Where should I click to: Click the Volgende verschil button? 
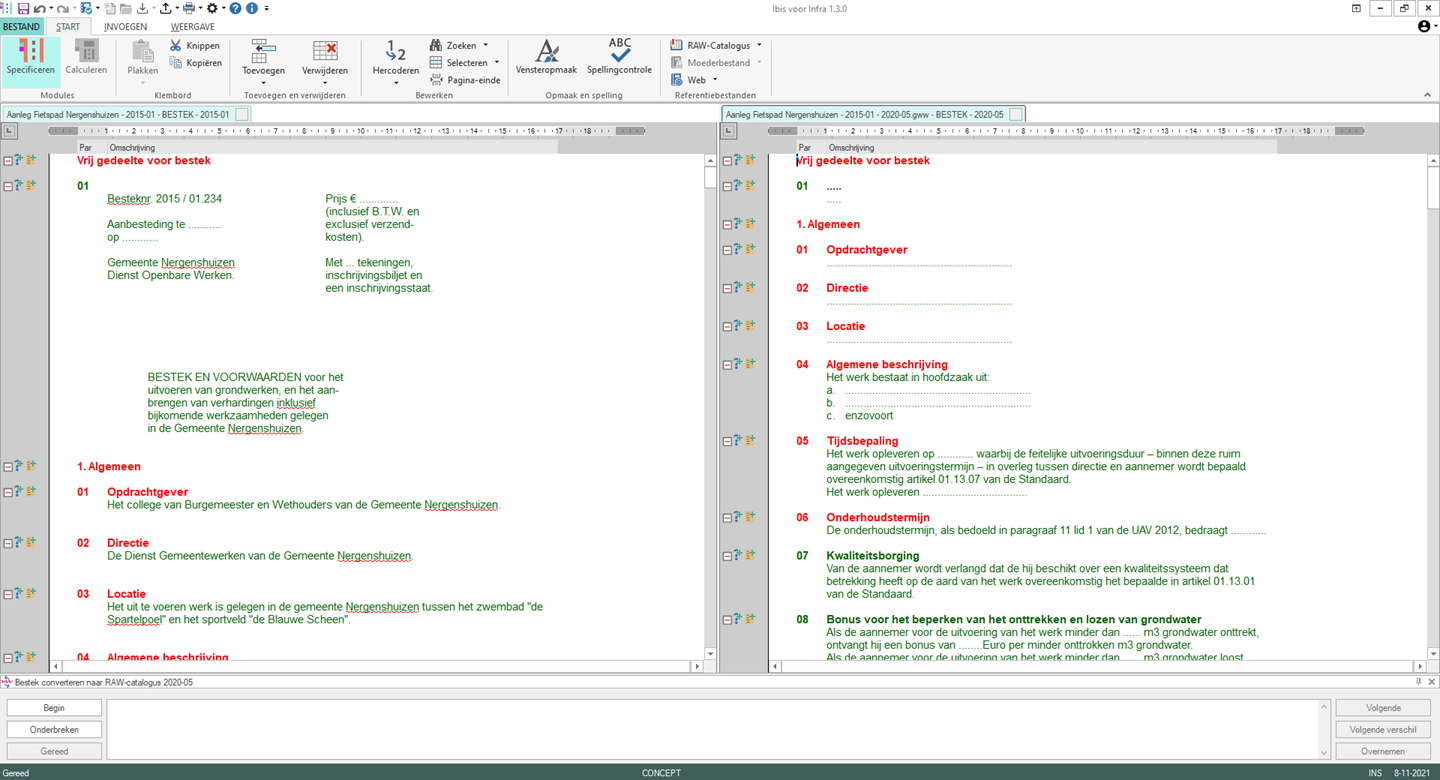[x=1383, y=730]
